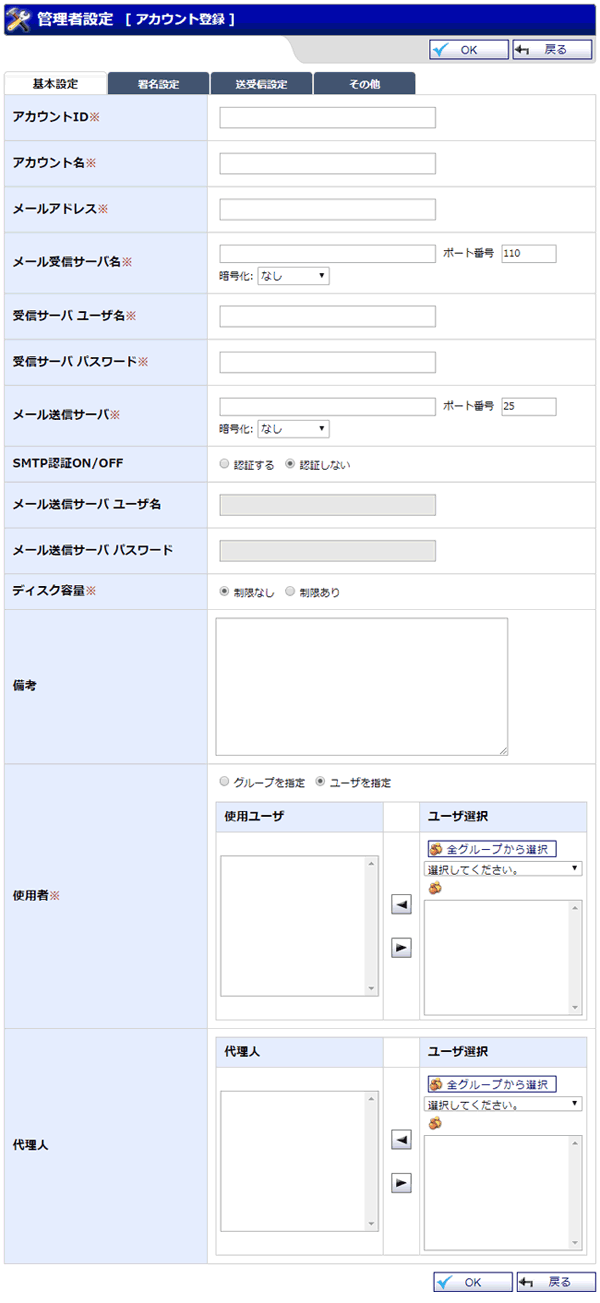Open the その他 tab
This screenshot has width=600, height=1303.
364,84
